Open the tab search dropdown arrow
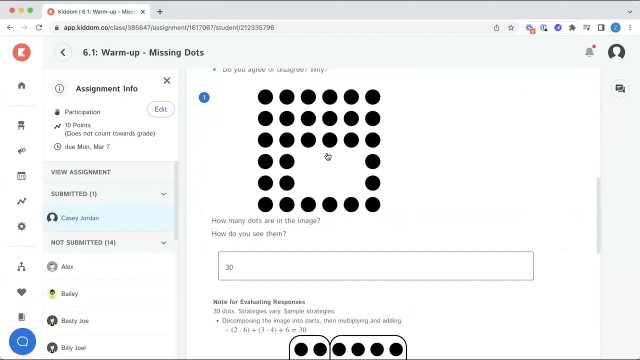The height and width of the screenshot is (360, 640). pyautogui.click(x=630, y=11)
